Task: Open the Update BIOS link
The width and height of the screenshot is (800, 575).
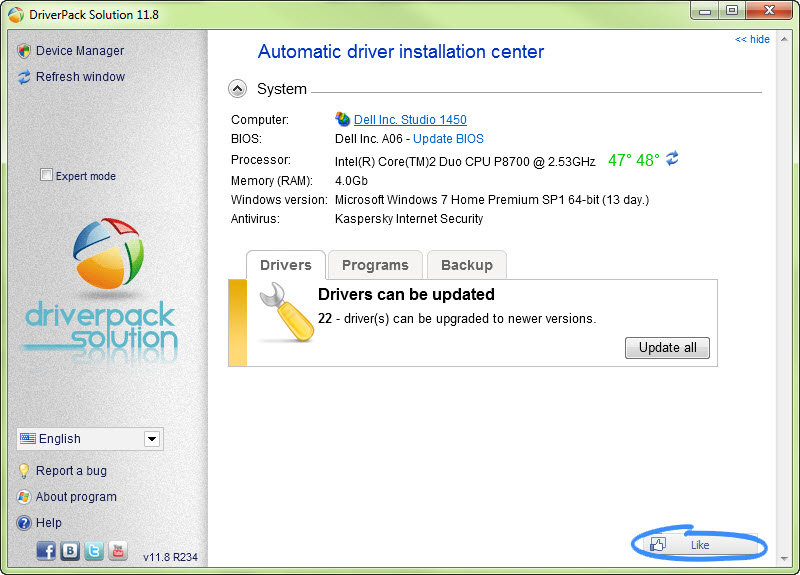Action: coord(448,139)
